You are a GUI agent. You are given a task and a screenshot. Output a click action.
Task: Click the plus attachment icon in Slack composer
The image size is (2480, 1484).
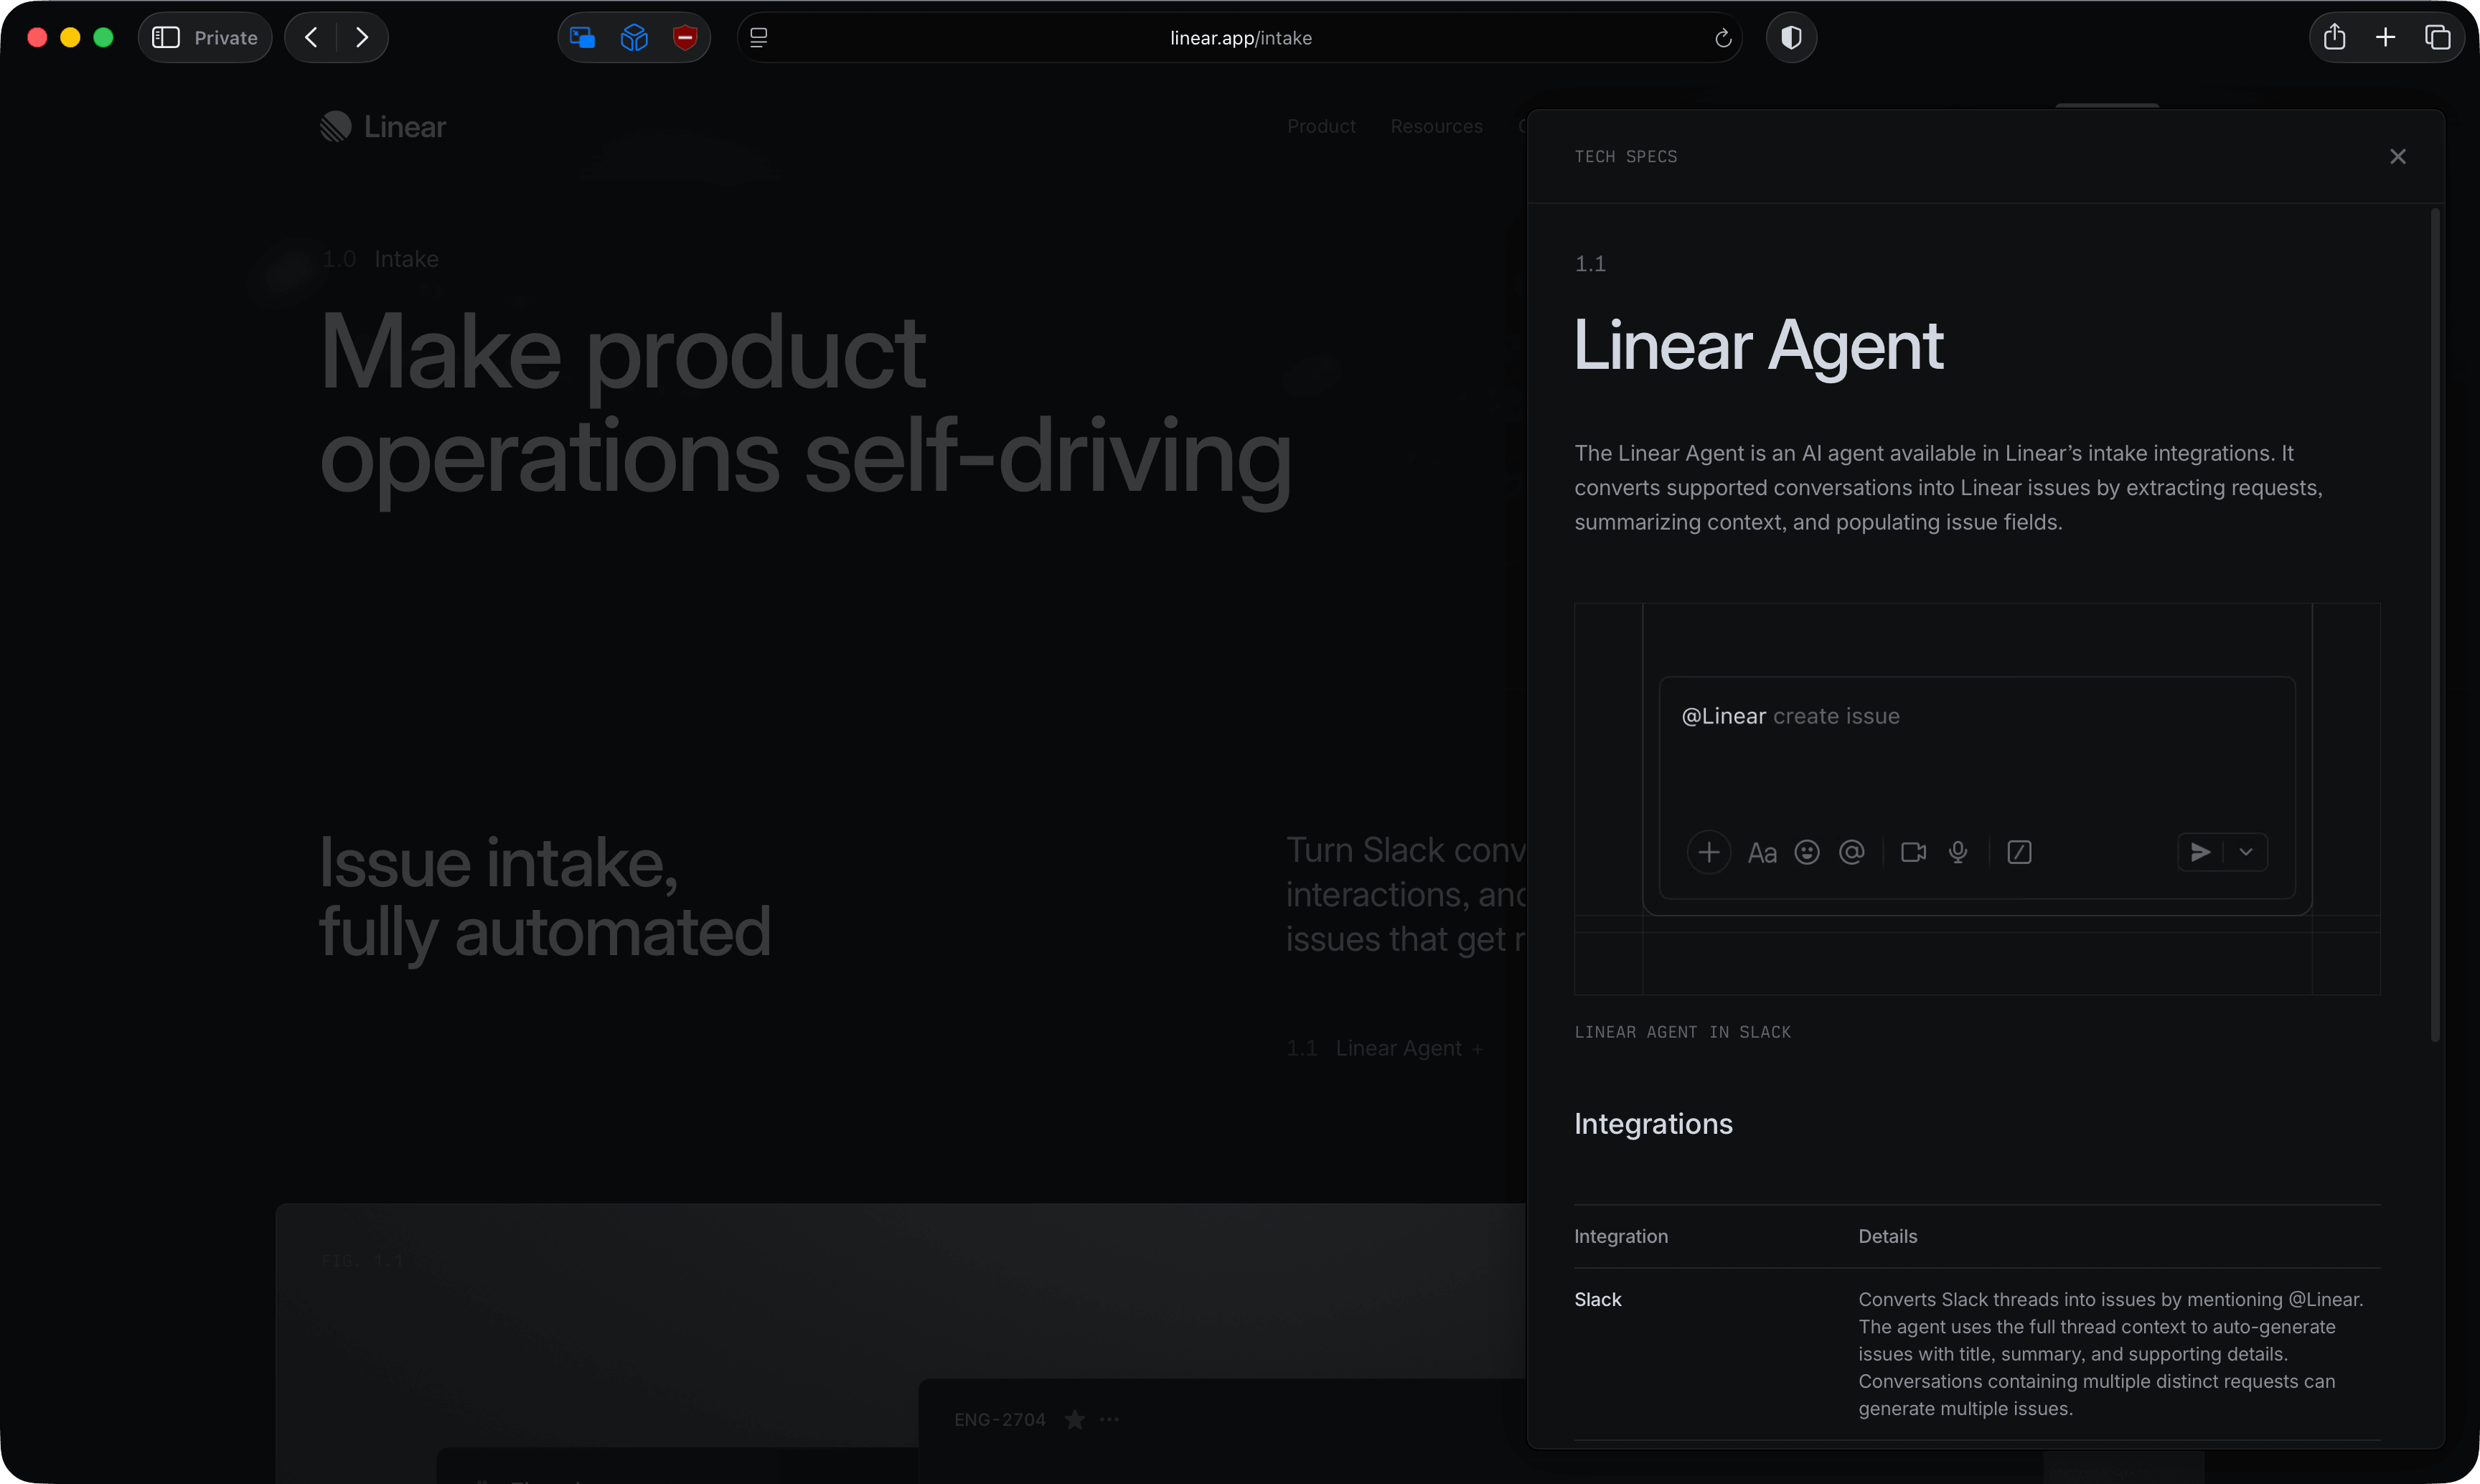coord(1709,852)
